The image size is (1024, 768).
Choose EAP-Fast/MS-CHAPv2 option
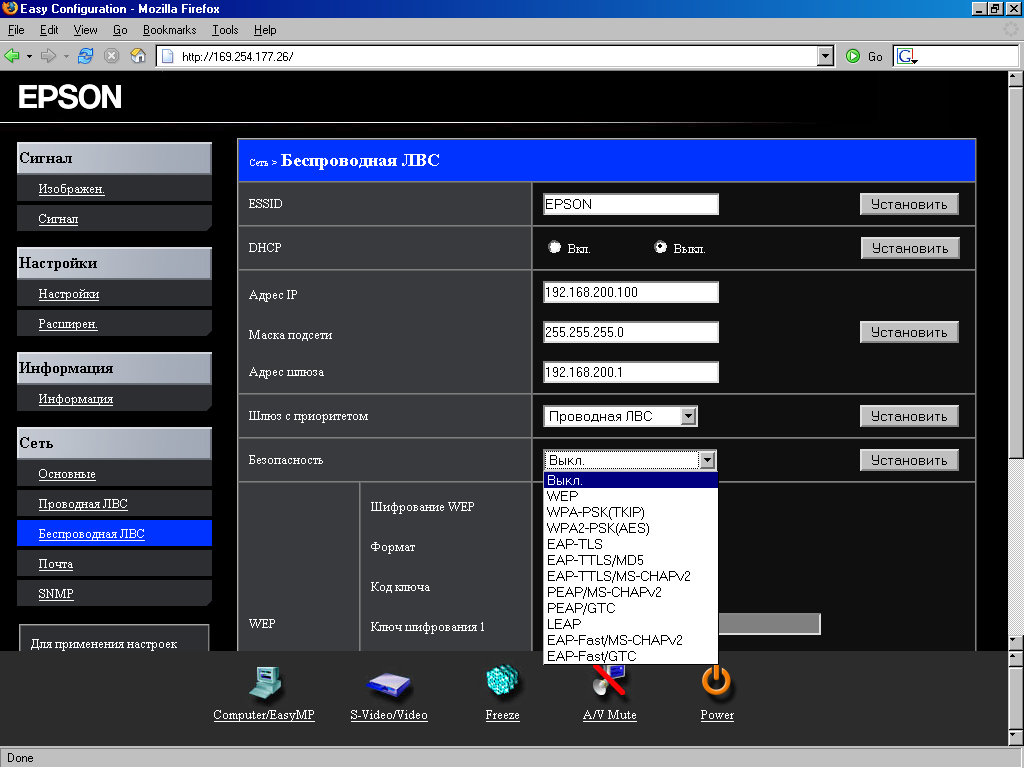(x=631, y=640)
